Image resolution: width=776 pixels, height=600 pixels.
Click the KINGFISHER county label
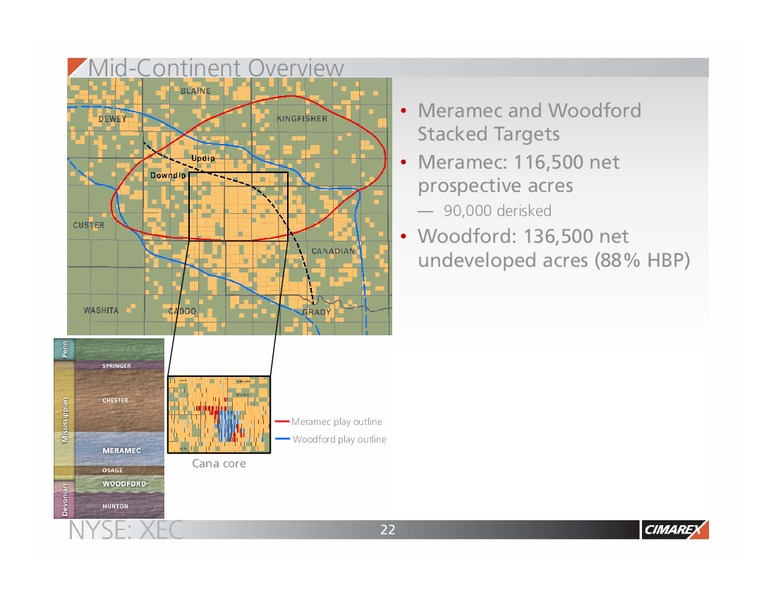tap(301, 119)
